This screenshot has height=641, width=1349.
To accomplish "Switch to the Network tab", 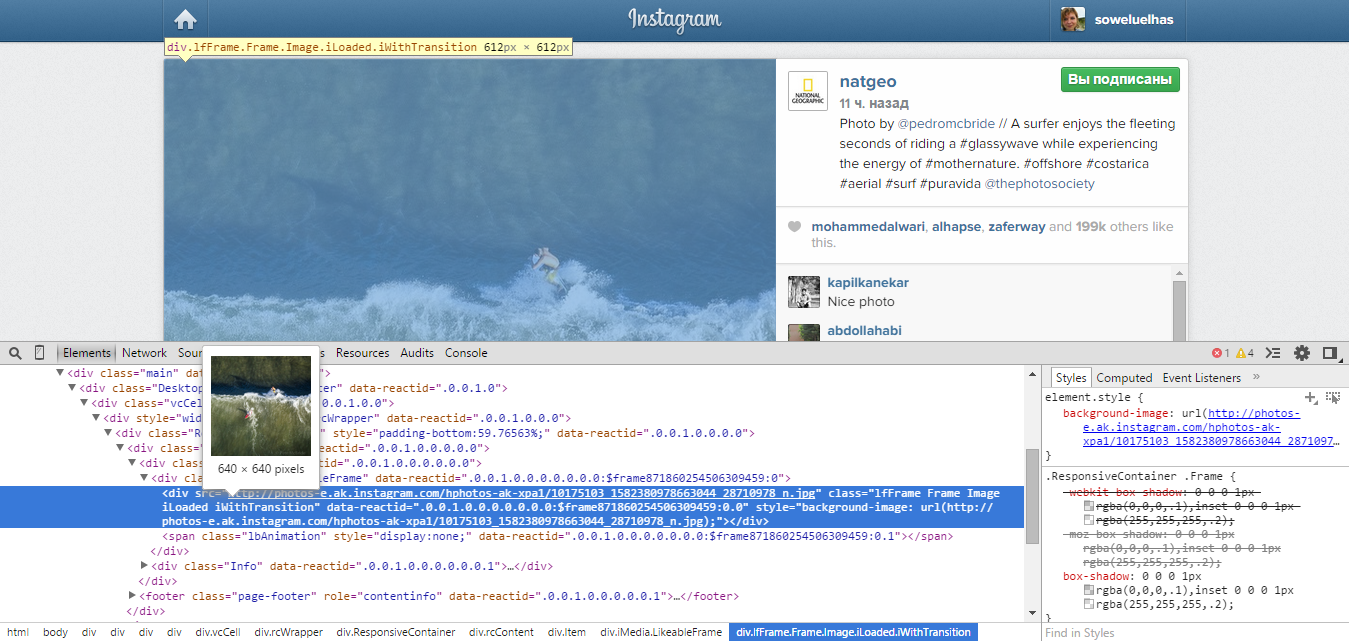I will (x=144, y=353).
